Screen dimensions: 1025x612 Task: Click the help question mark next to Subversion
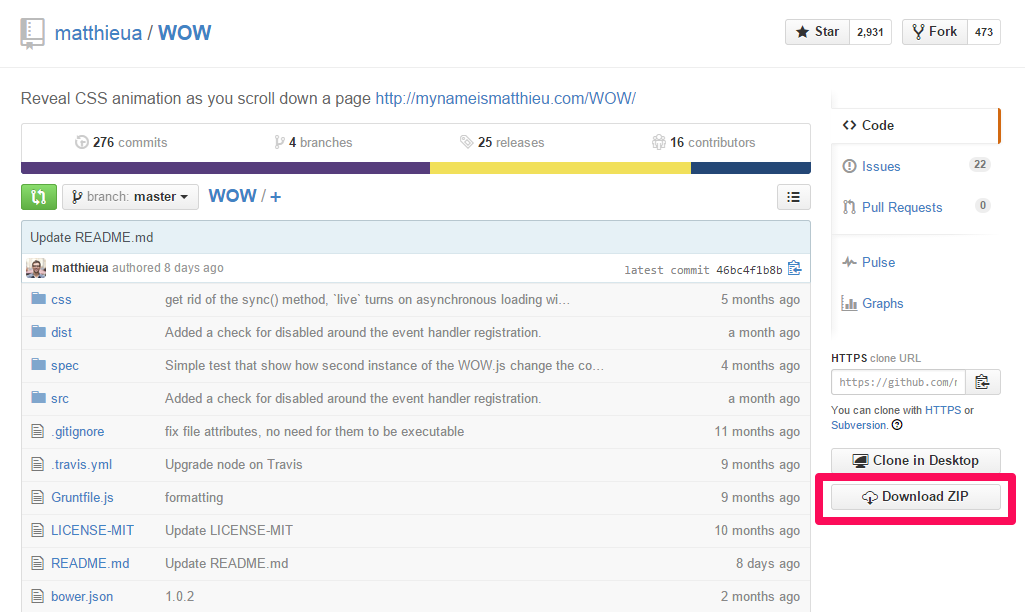point(897,425)
